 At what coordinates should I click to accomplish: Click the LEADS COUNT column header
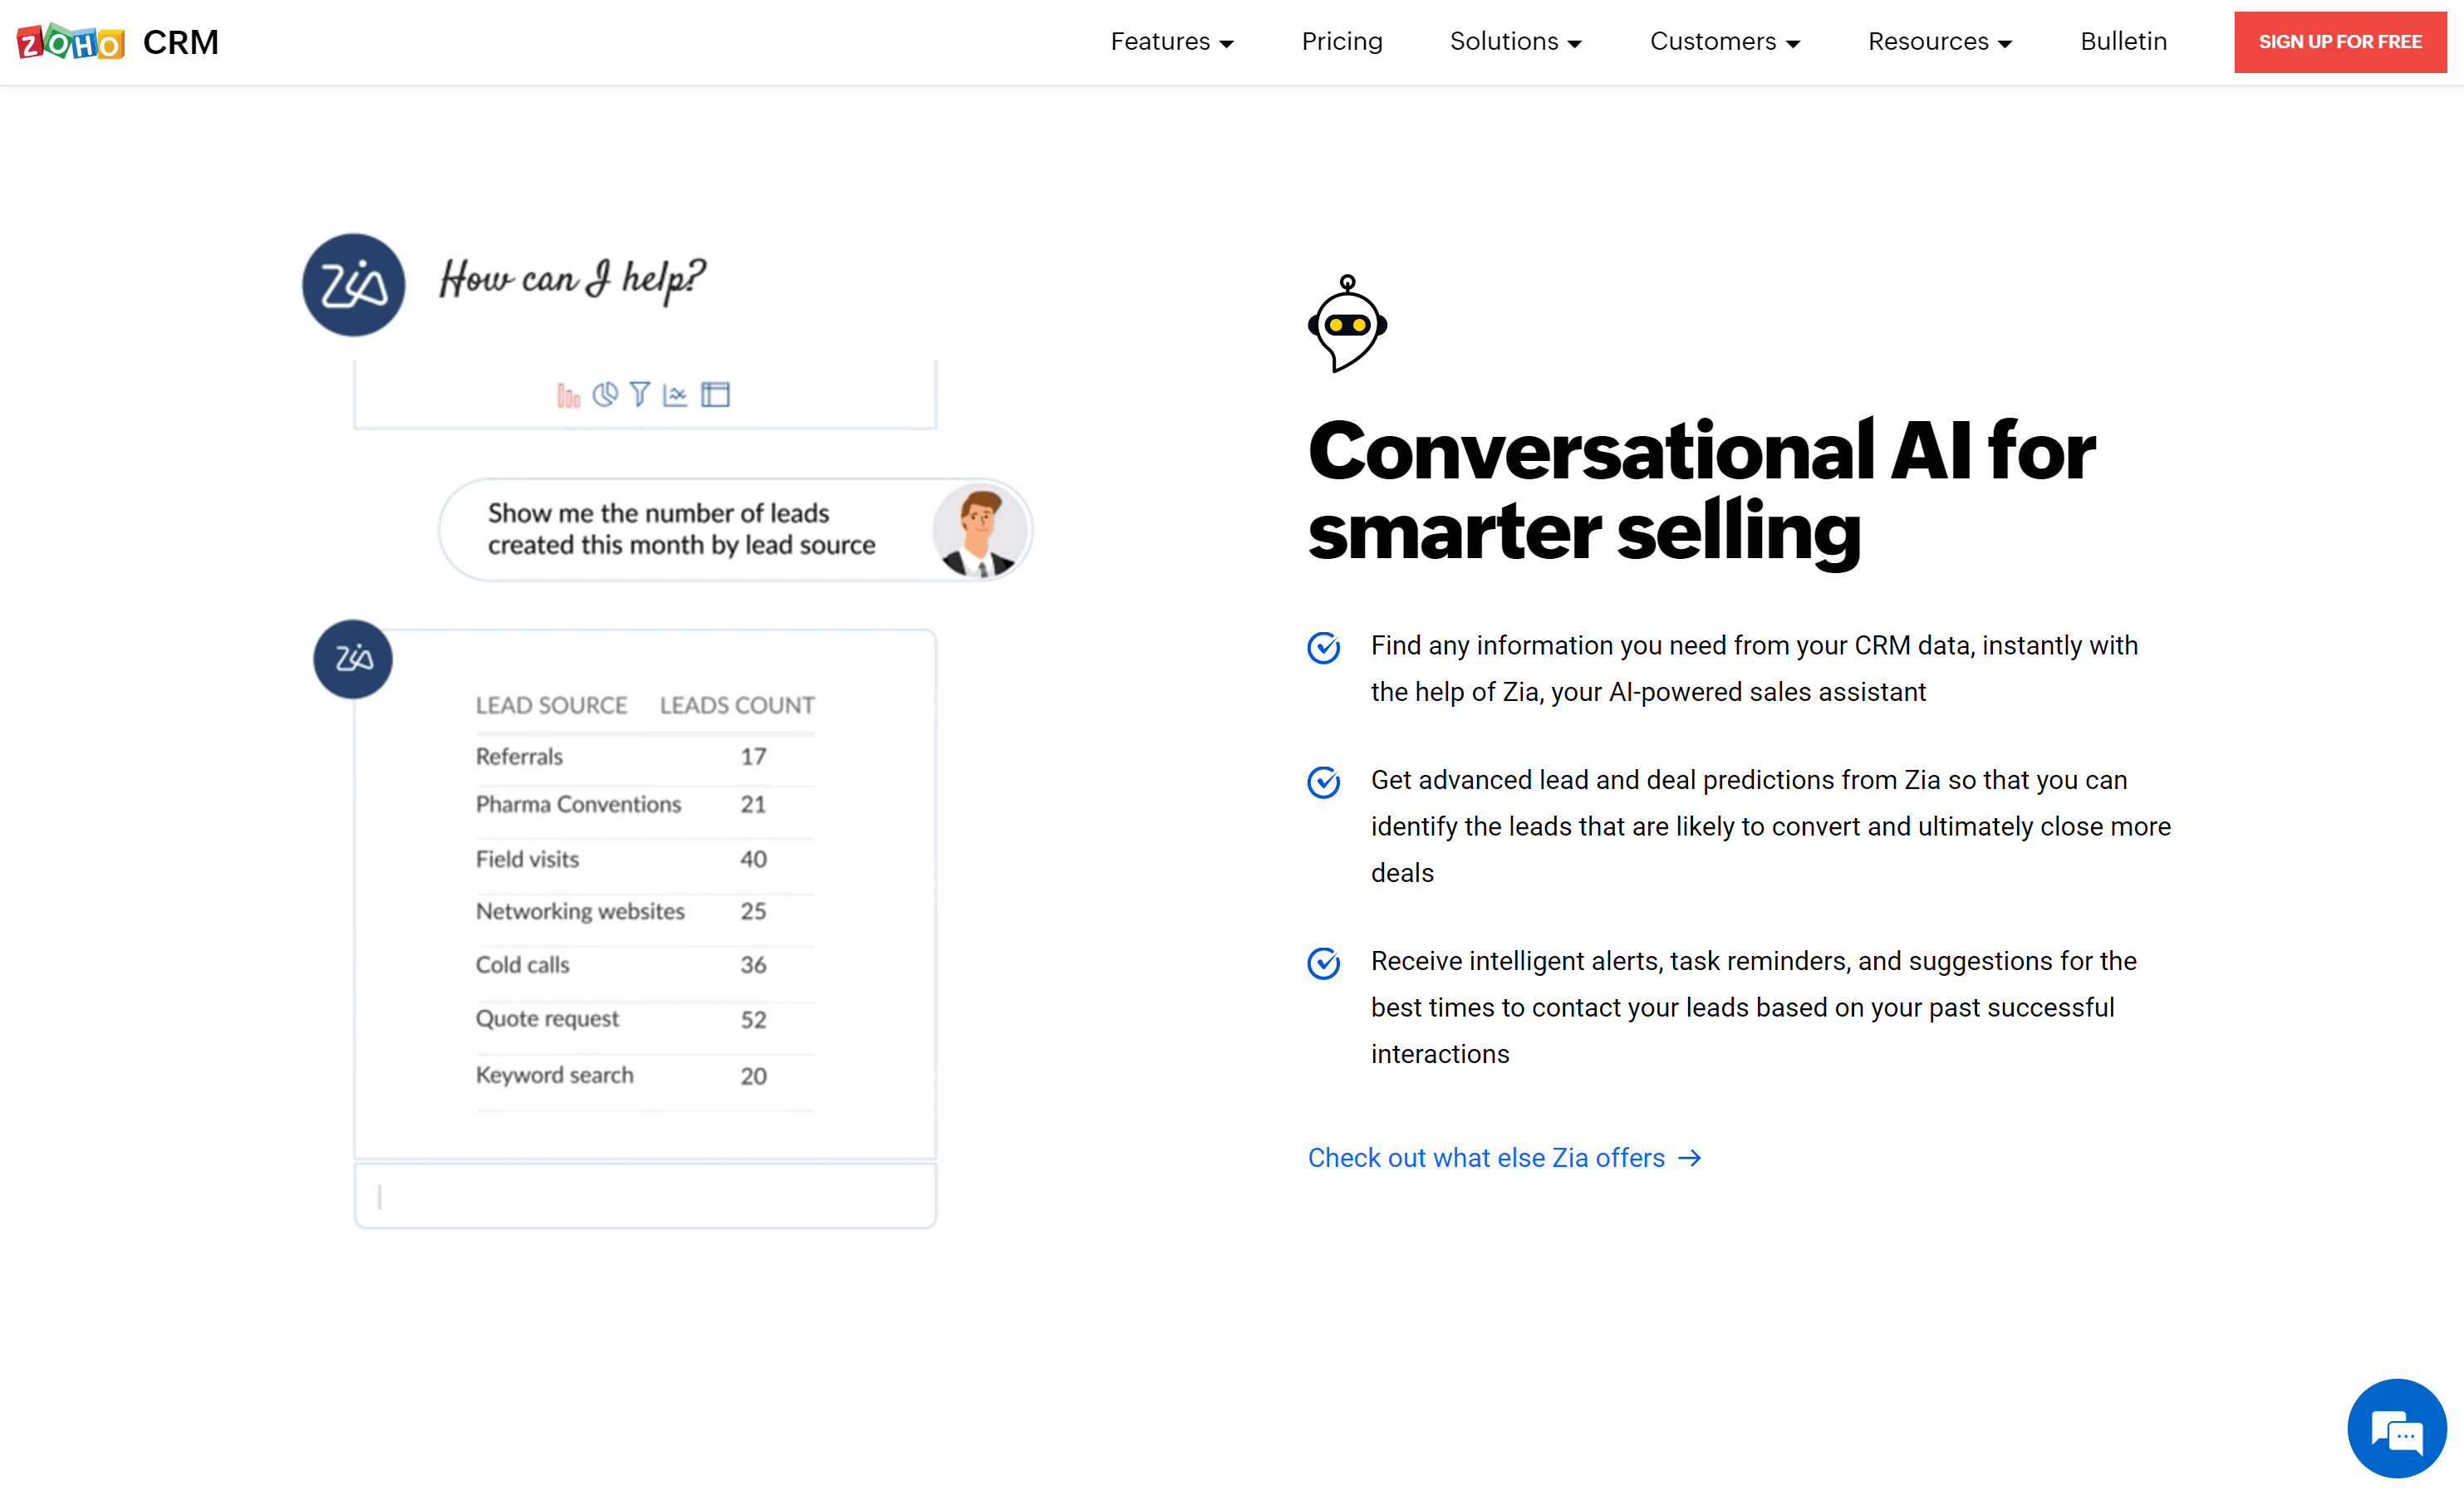(x=737, y=706)
